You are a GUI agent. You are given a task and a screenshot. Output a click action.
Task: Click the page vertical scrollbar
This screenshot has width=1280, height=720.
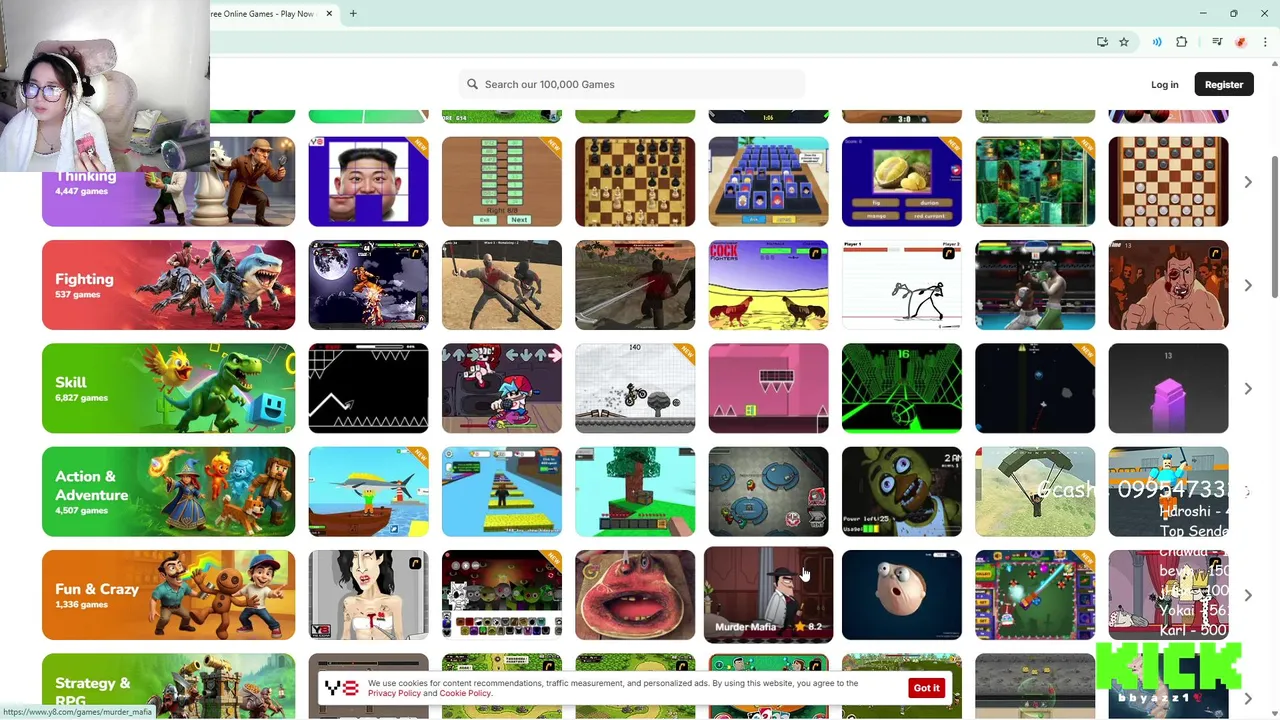[x=1274, y=225]
